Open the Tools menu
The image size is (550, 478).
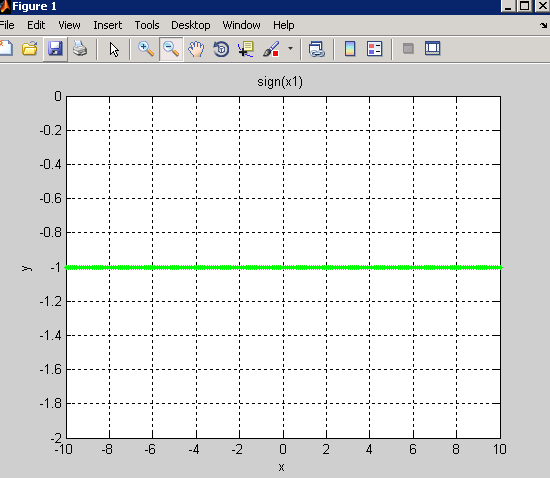(x=147, y=25)
